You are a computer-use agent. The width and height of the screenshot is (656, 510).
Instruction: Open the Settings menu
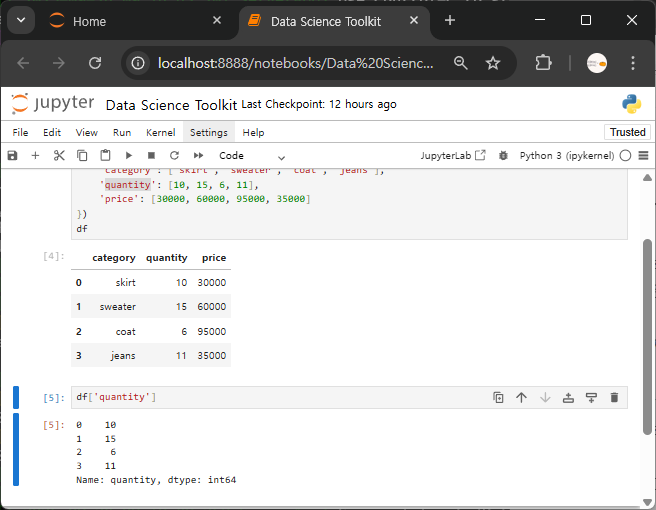point(209,133)
